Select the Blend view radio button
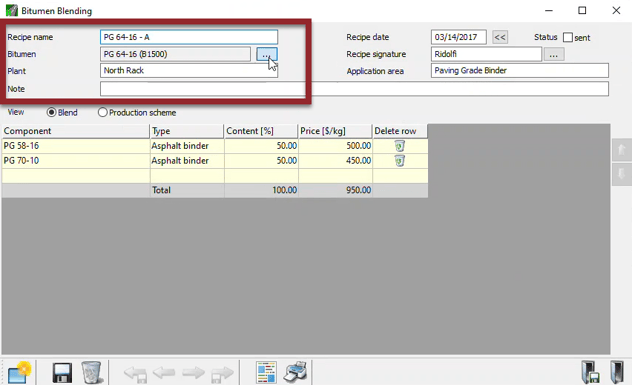Image resolution: width=632 pixels, height=385 pixels. [51, 112]
